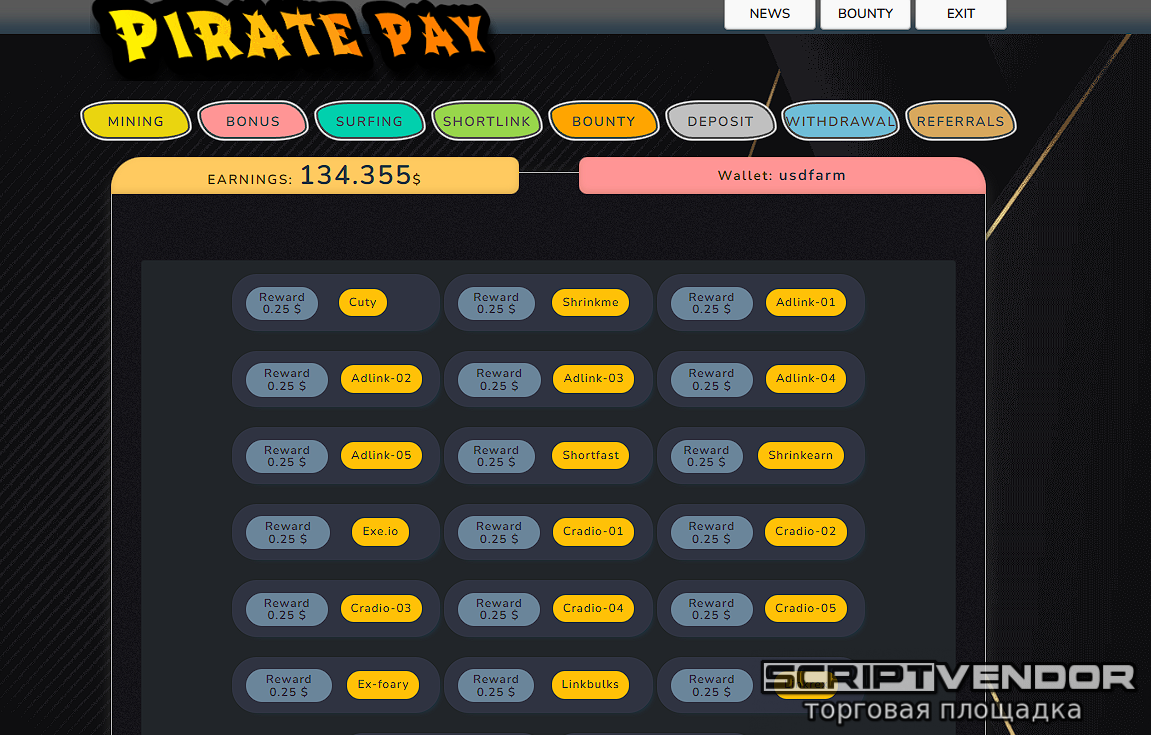Open the Shrinkme shortlink

point(590,303)
